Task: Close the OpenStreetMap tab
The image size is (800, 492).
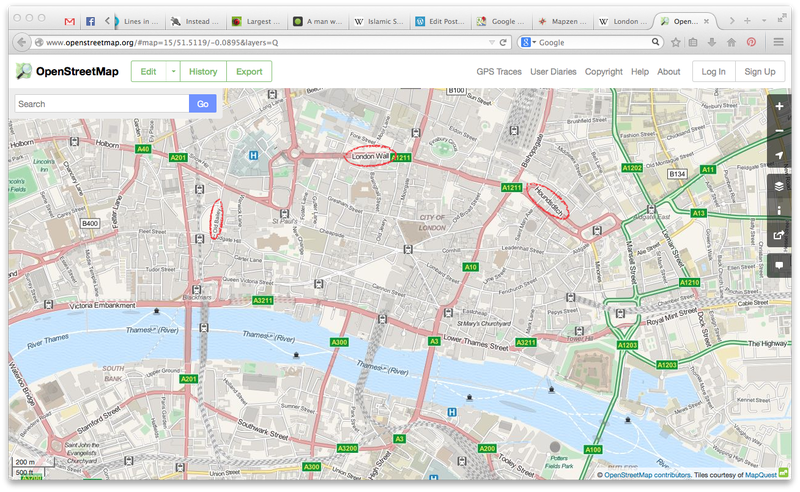Action: click(x=706, y=21)
